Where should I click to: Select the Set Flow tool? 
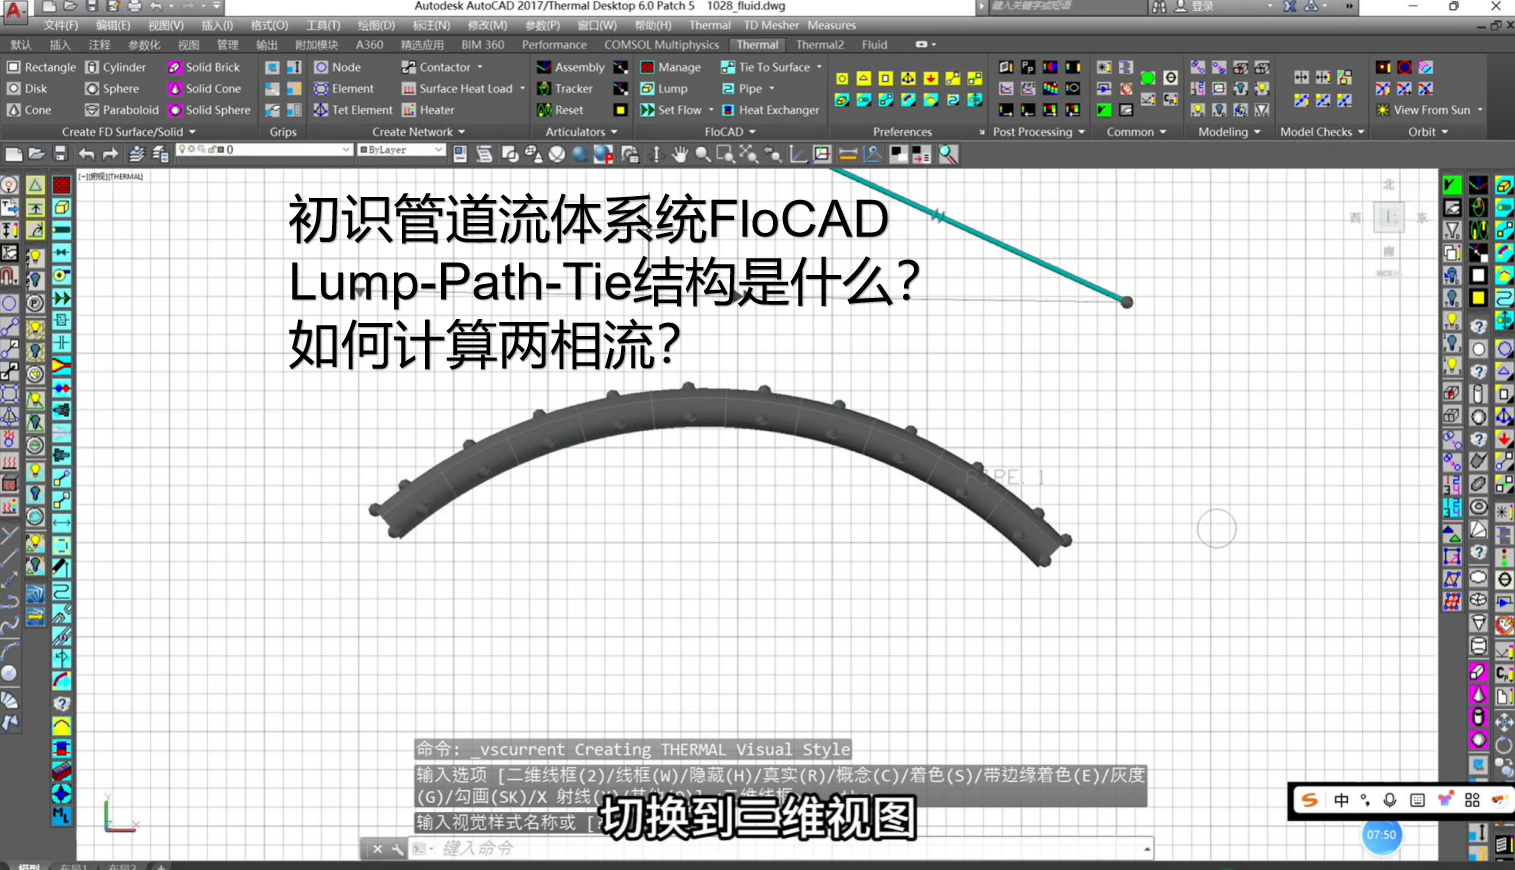(671, 110)
